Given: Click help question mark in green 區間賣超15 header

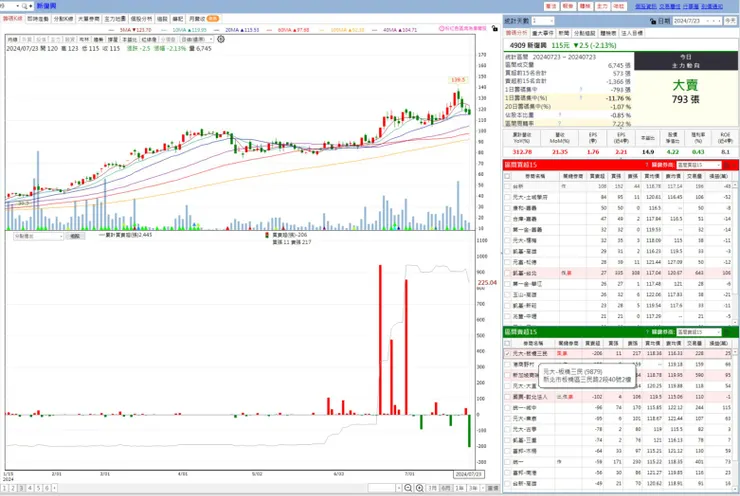Looking at the screenshot, I should 647,332.
